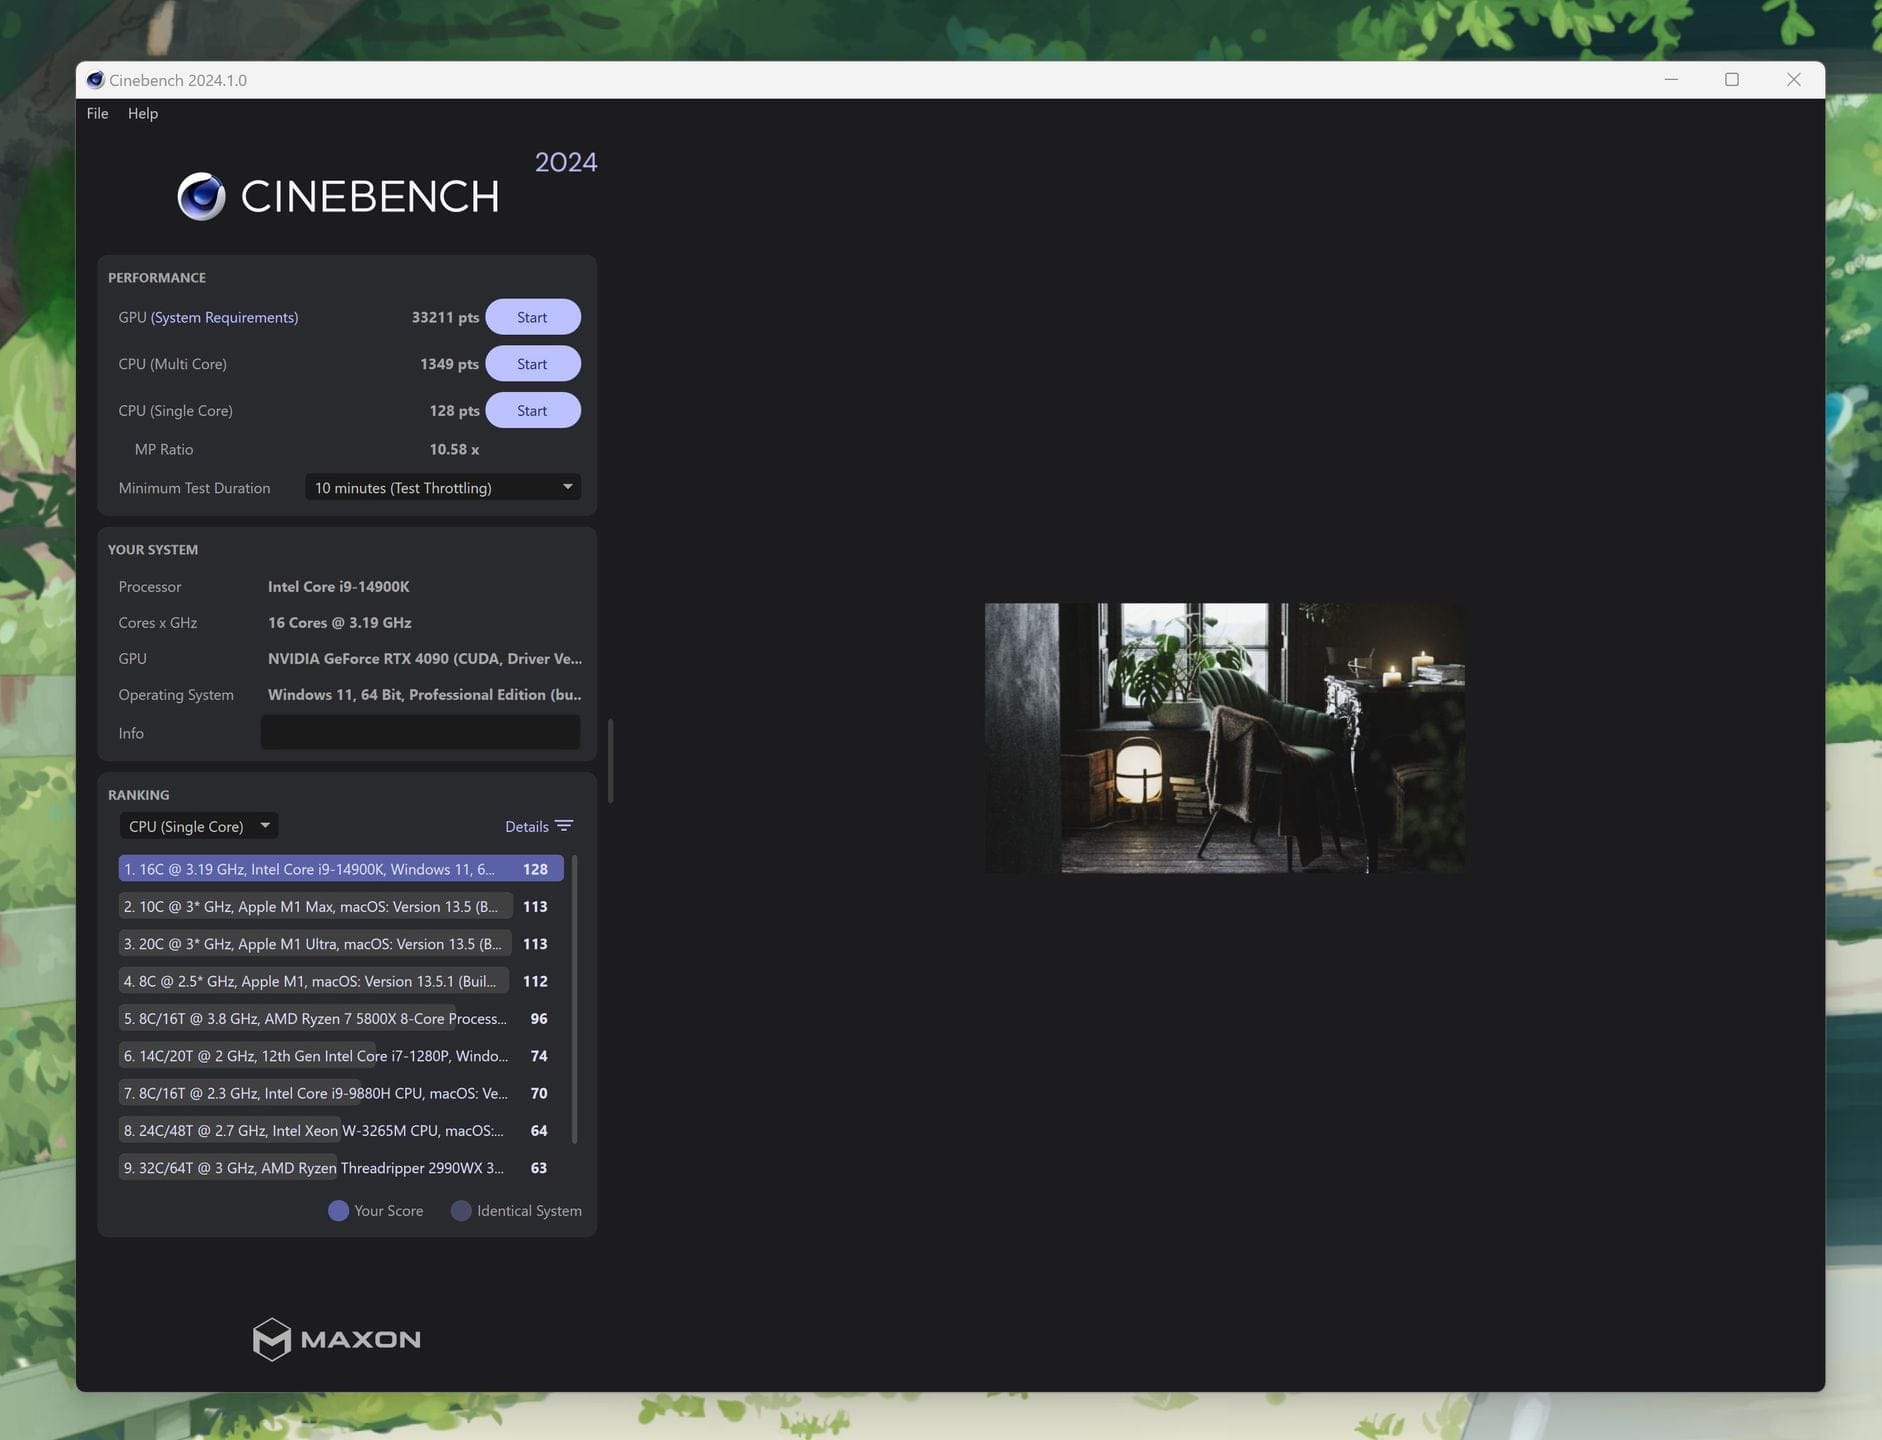The width and height of the screenshot is (1882, 1440).
Task: Click the Your Score legend circle
Action: (x=338, y=1211)
